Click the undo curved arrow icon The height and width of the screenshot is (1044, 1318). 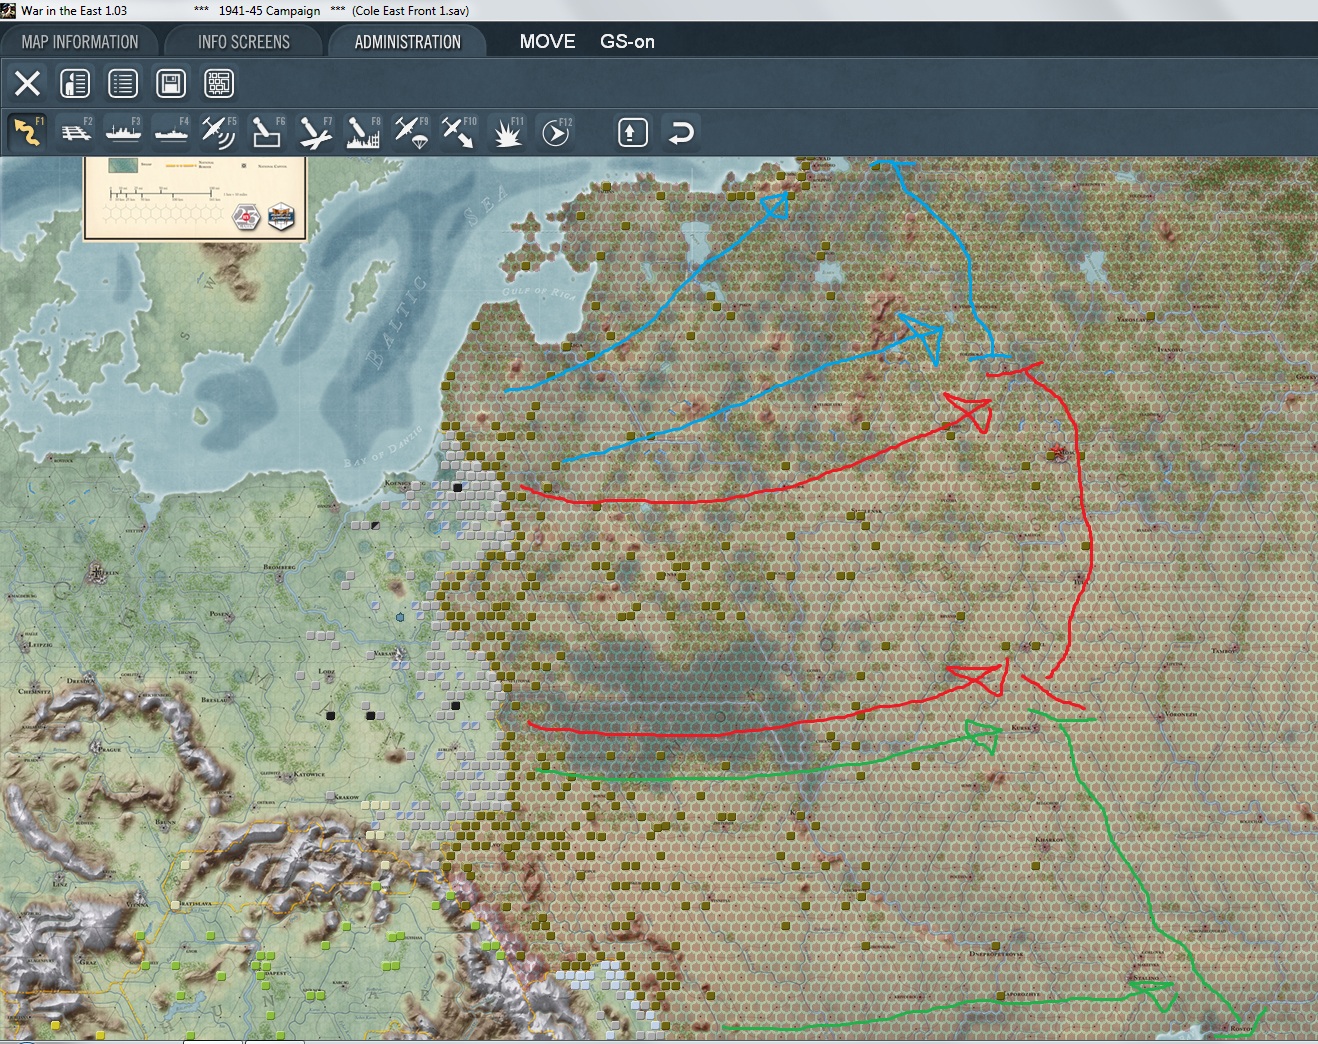click(x=681, y=132)
